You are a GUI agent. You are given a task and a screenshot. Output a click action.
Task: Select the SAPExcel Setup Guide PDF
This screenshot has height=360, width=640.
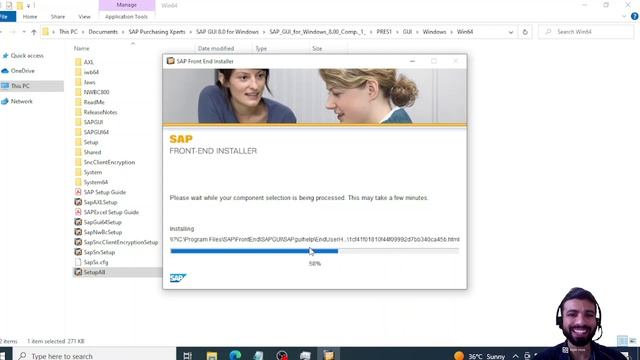[111, 212]
